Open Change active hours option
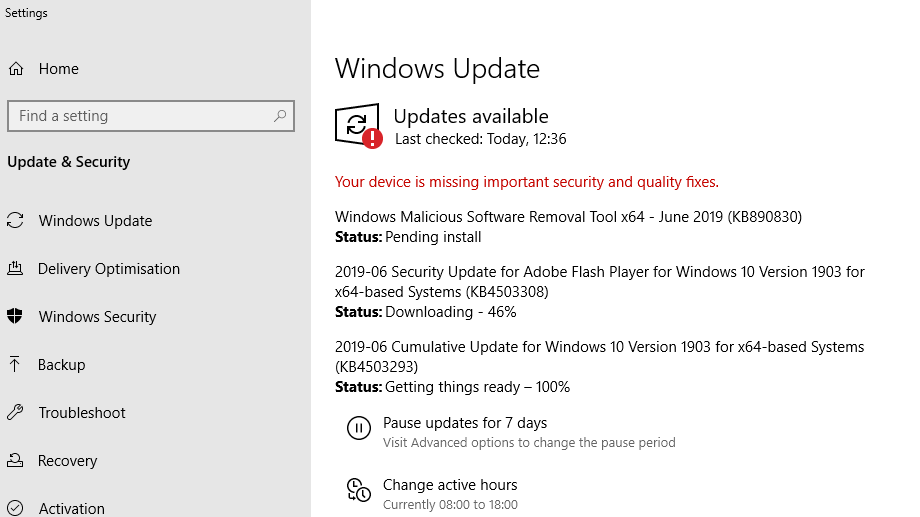This screenshot has height=517, width=920. tap(450, 485)
